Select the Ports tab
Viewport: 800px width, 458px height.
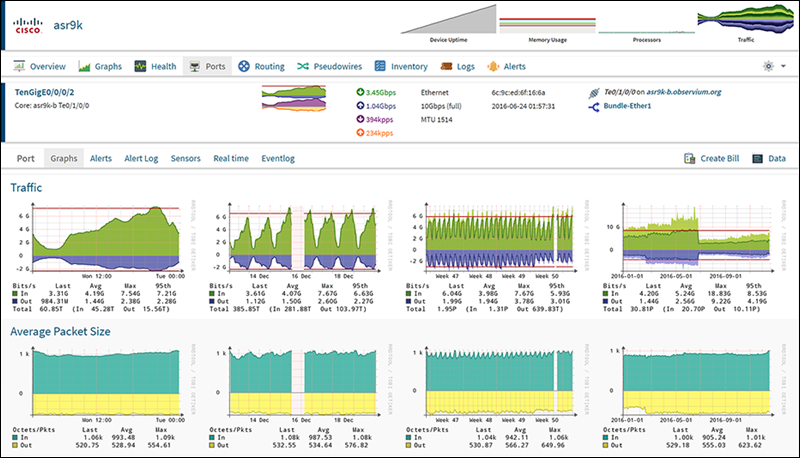pyautogui.click(x=207, y=66)
